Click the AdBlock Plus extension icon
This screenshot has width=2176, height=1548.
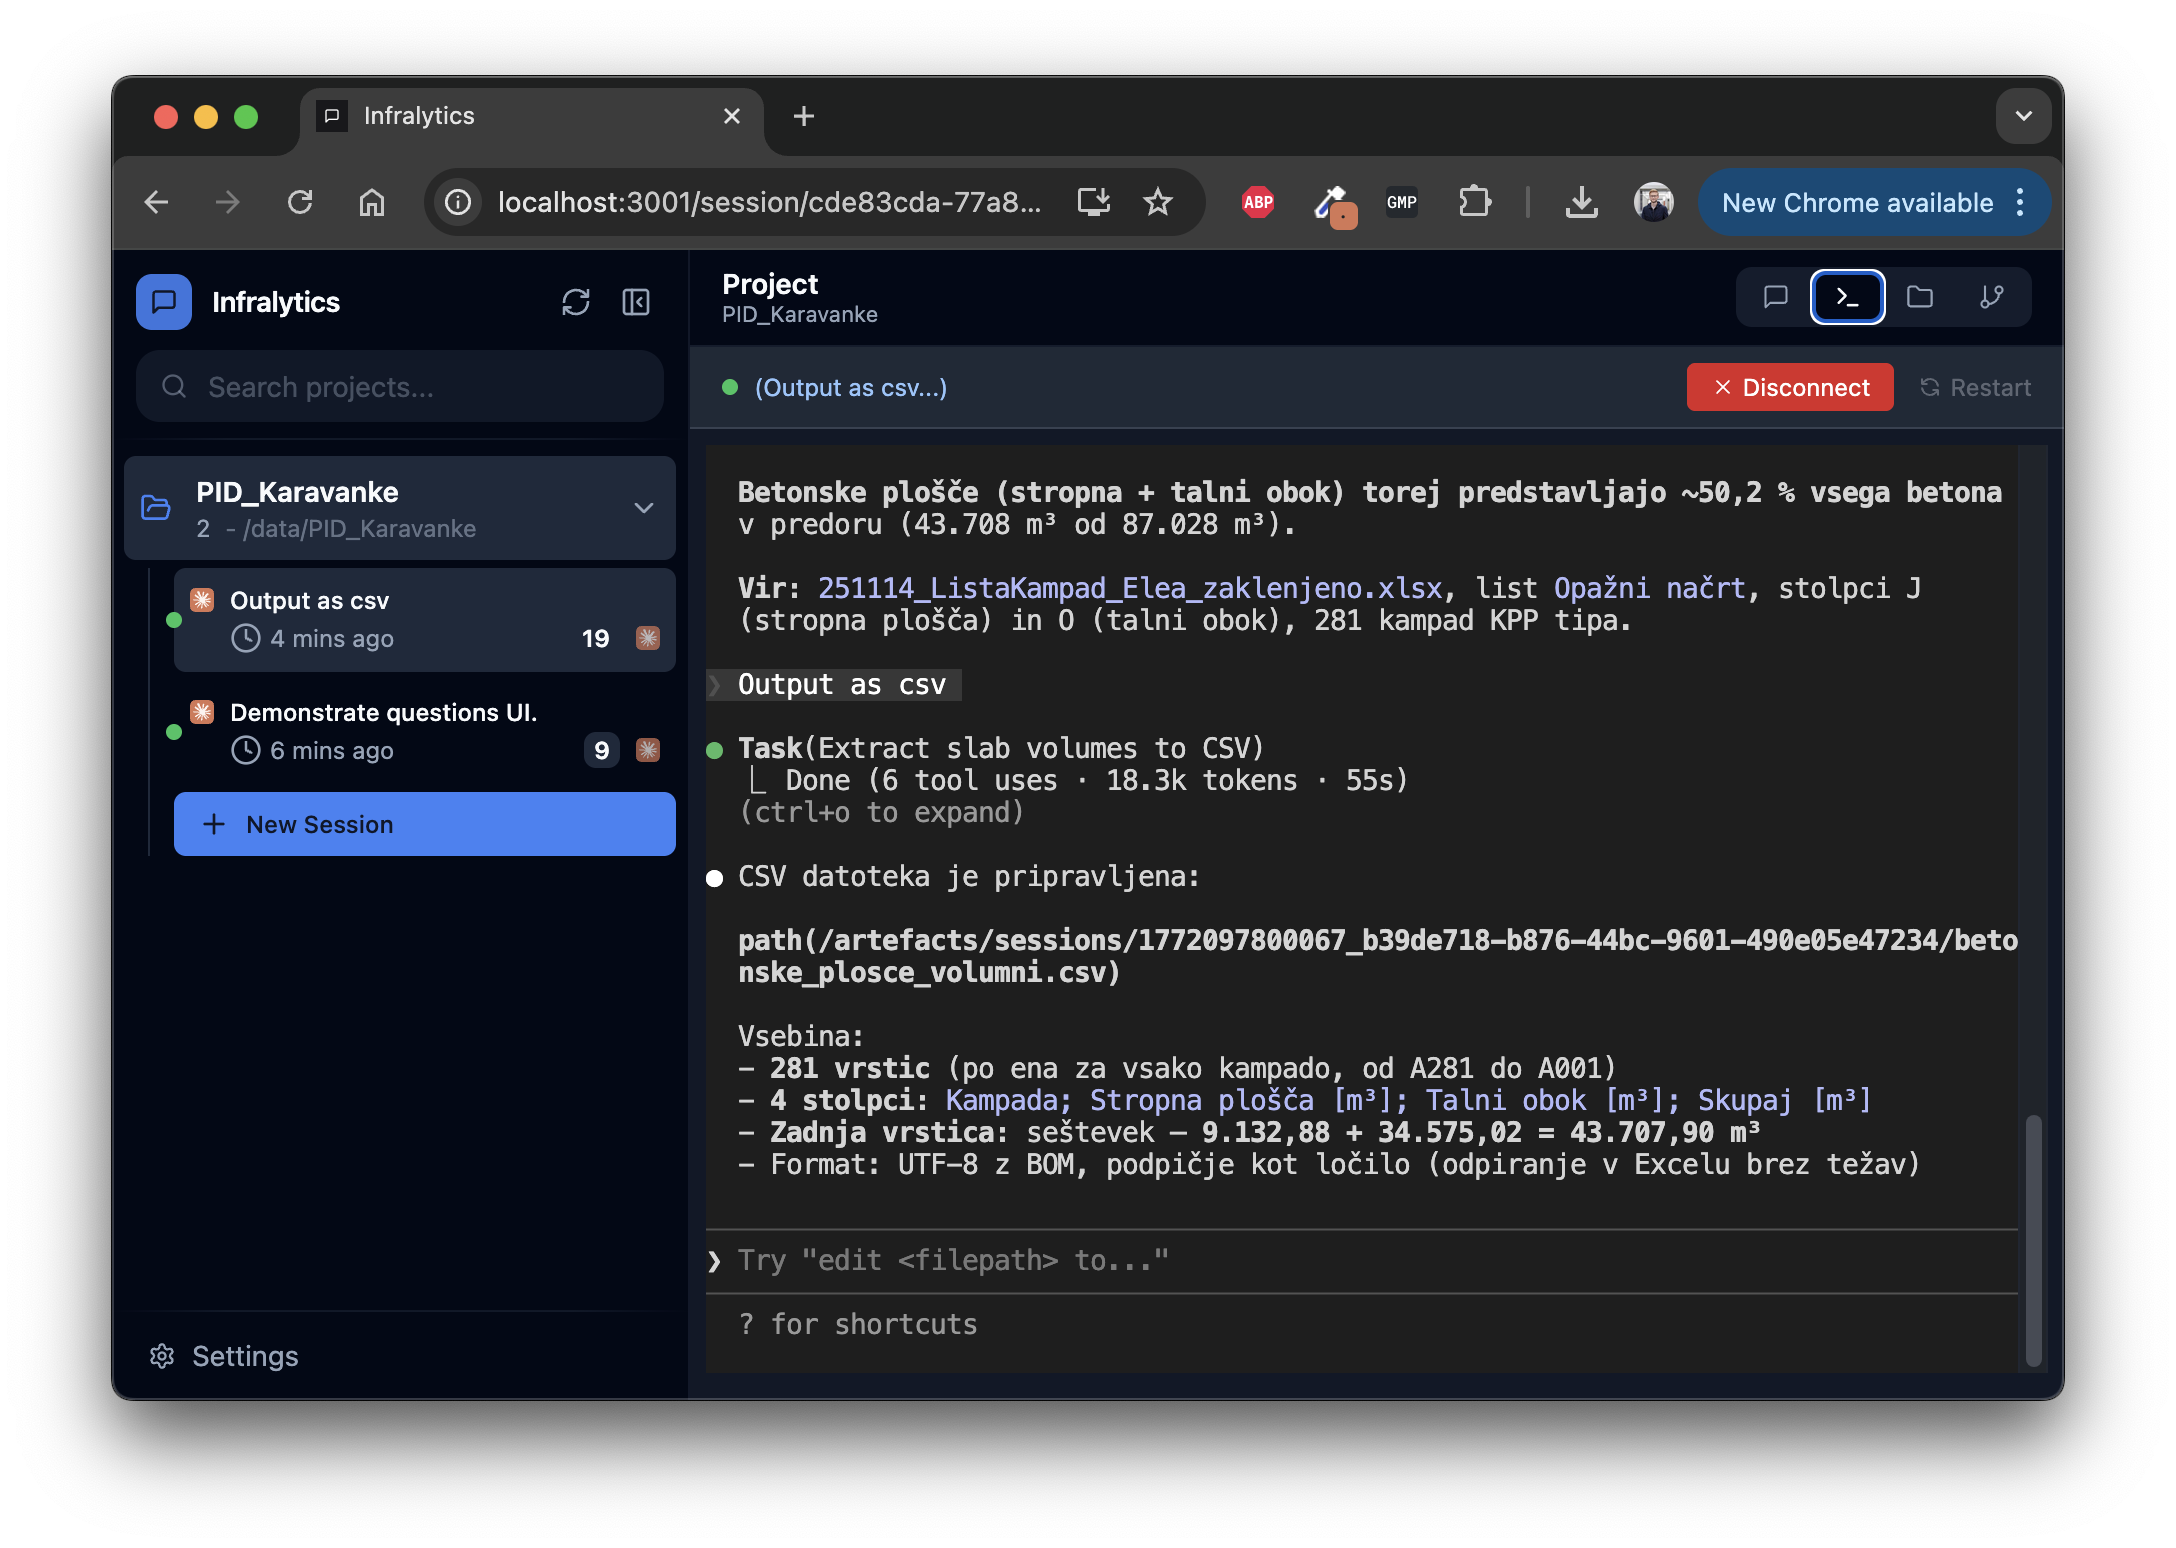[x=1257, y=203]
